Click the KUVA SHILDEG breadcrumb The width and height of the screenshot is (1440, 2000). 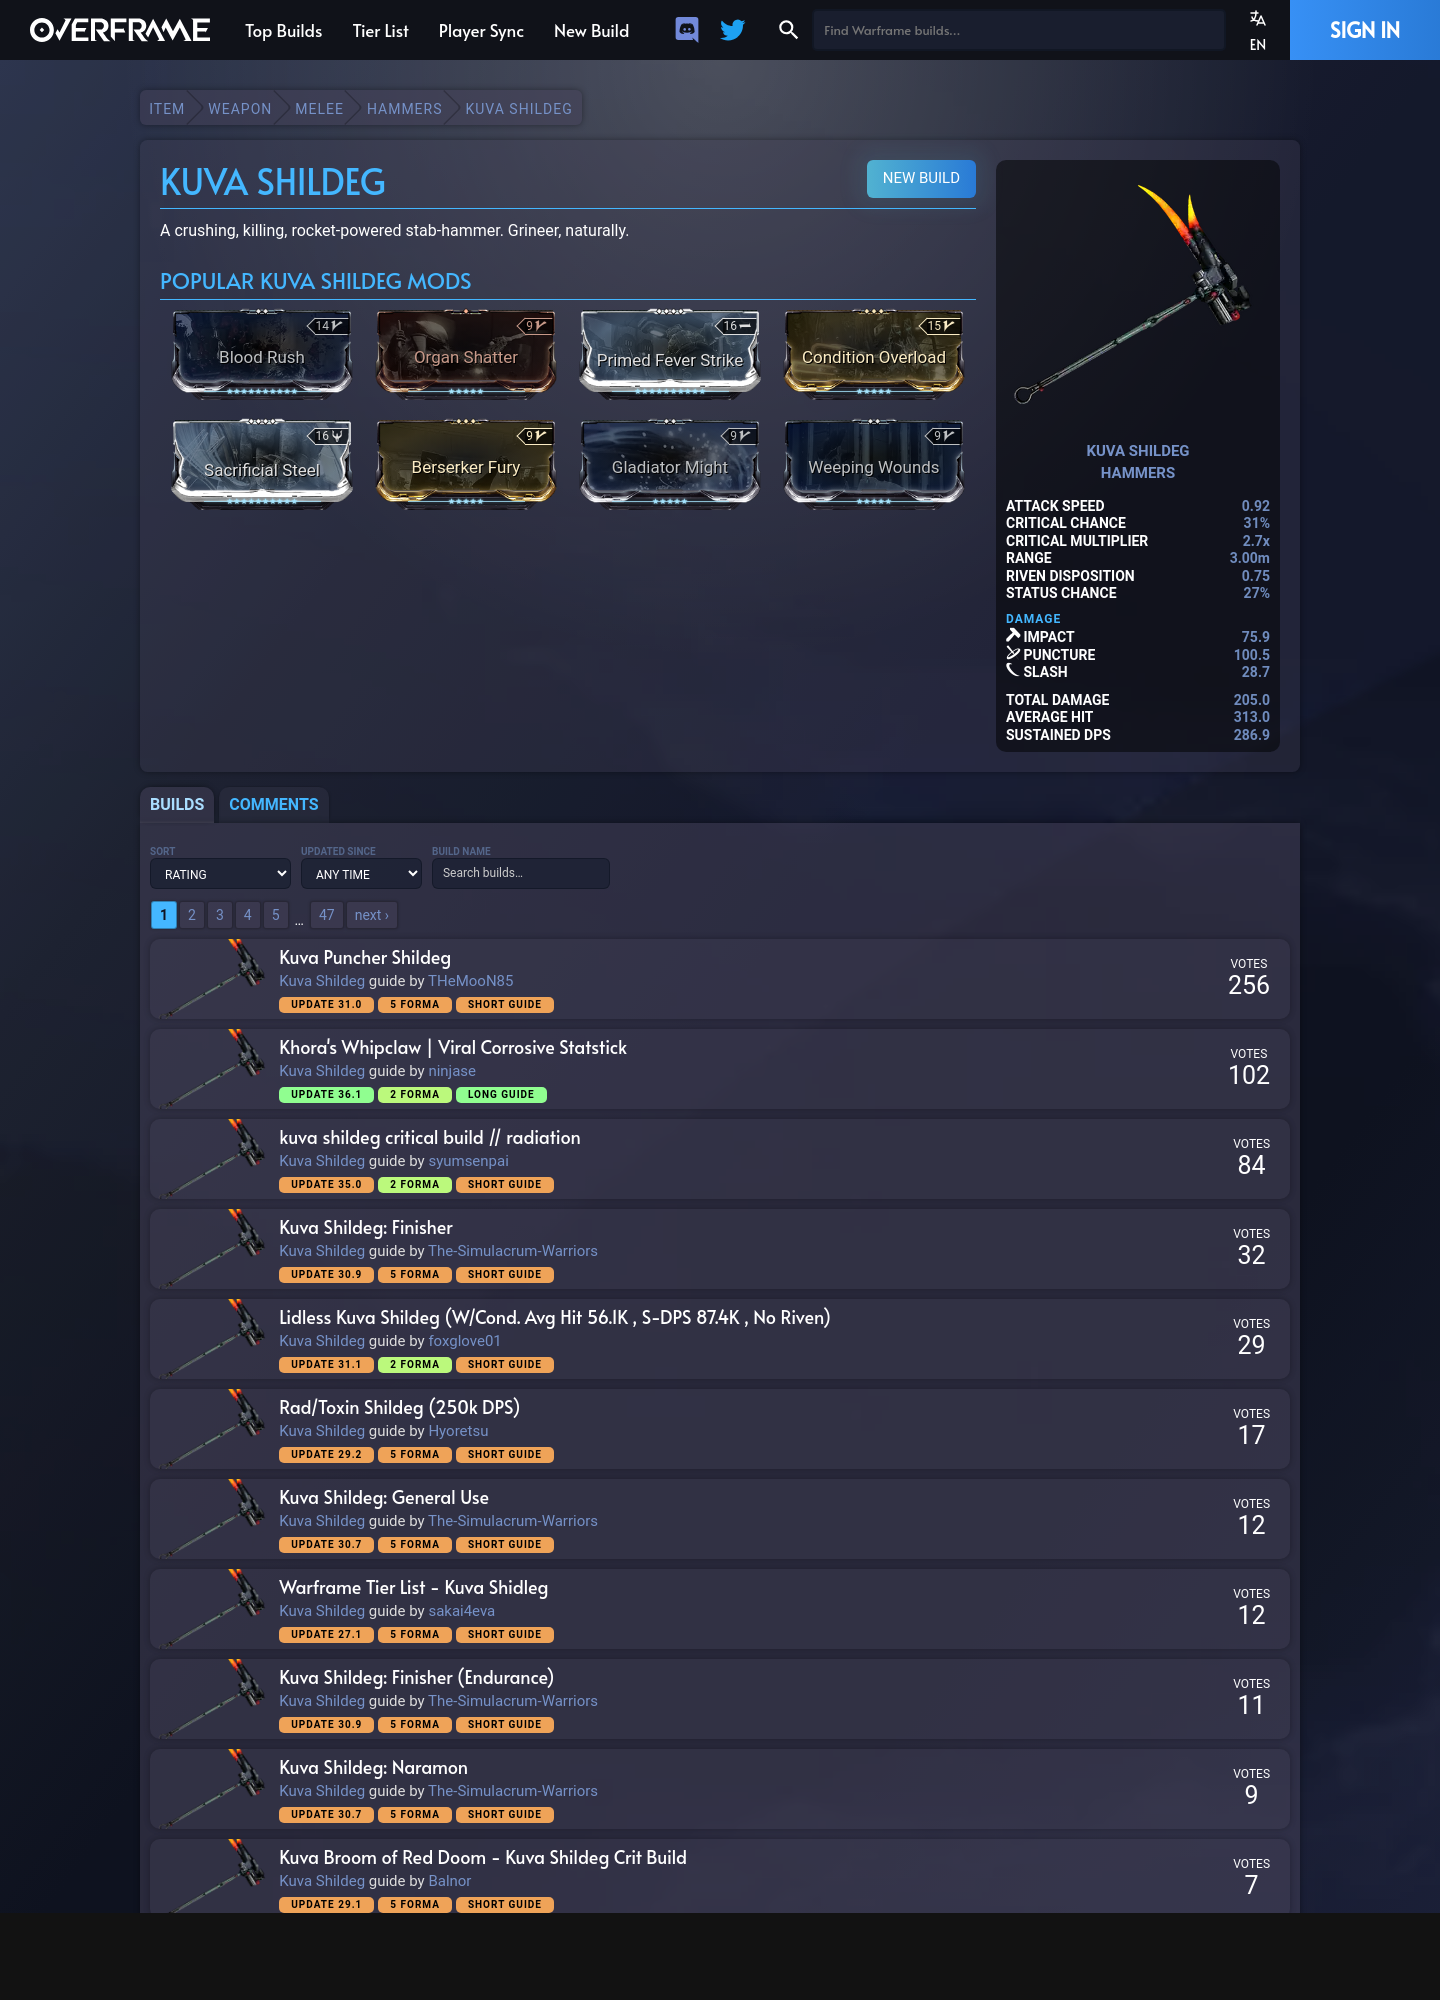coord(519,109)
